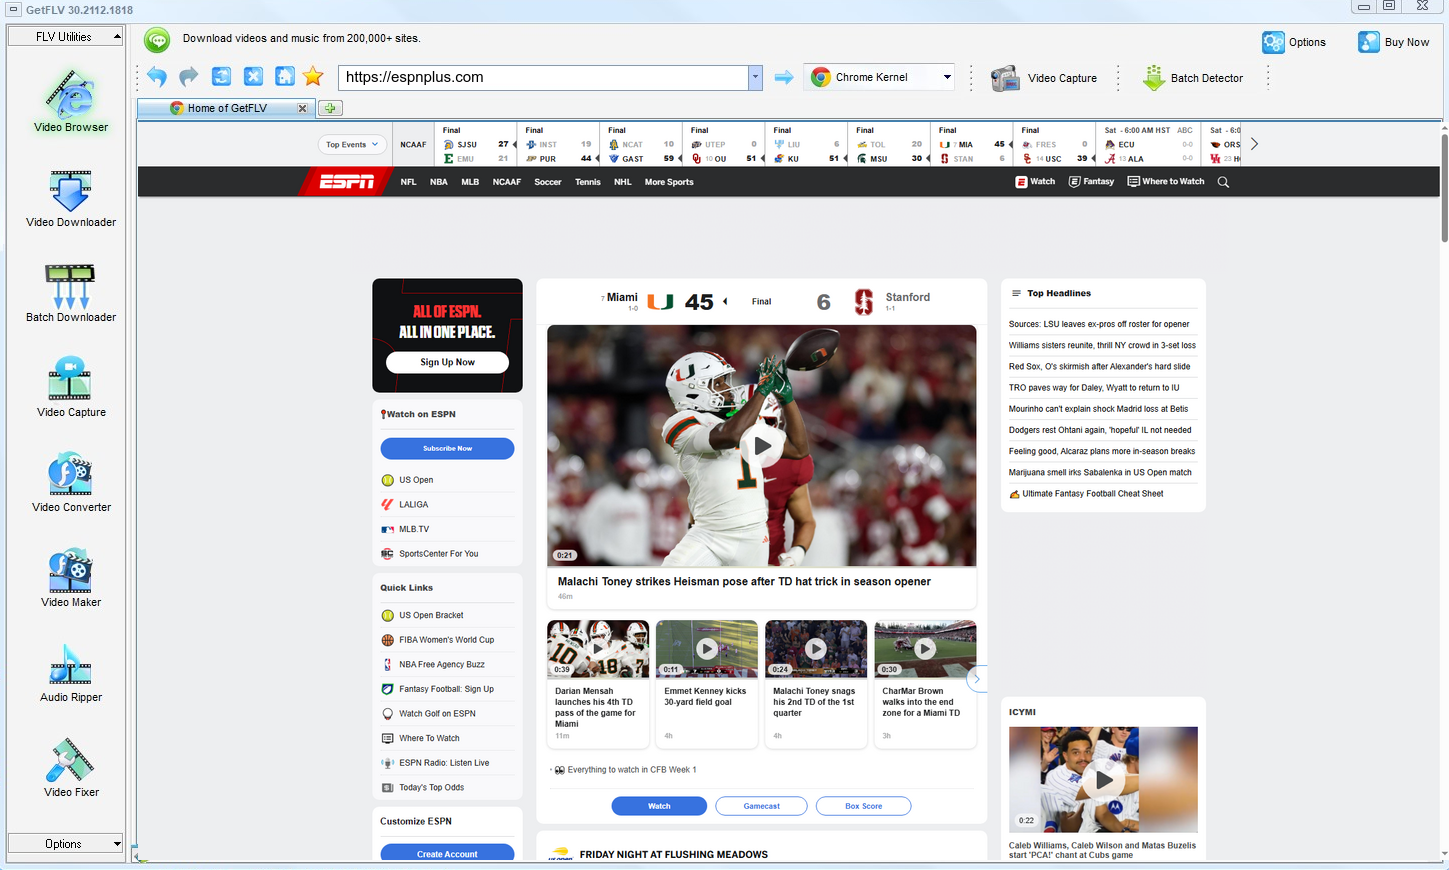Read headline about LSU leaving ex-pros off roster
Viewport: 1449px width, 870px height.
click(x=1099, y=324)
